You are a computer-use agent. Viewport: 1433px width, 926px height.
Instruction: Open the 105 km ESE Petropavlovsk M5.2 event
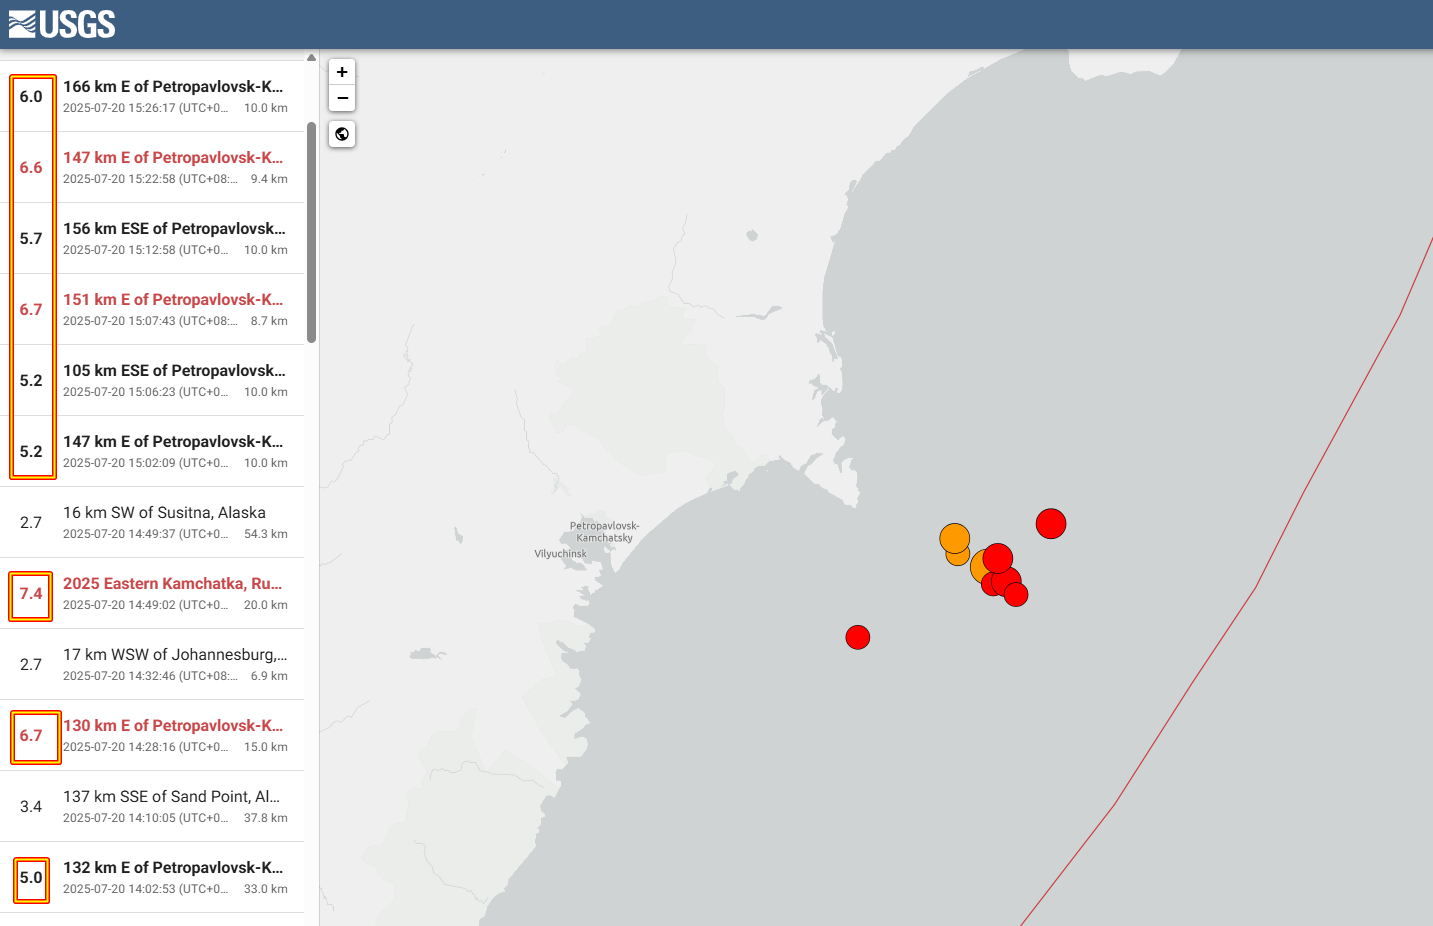point(174,371)
